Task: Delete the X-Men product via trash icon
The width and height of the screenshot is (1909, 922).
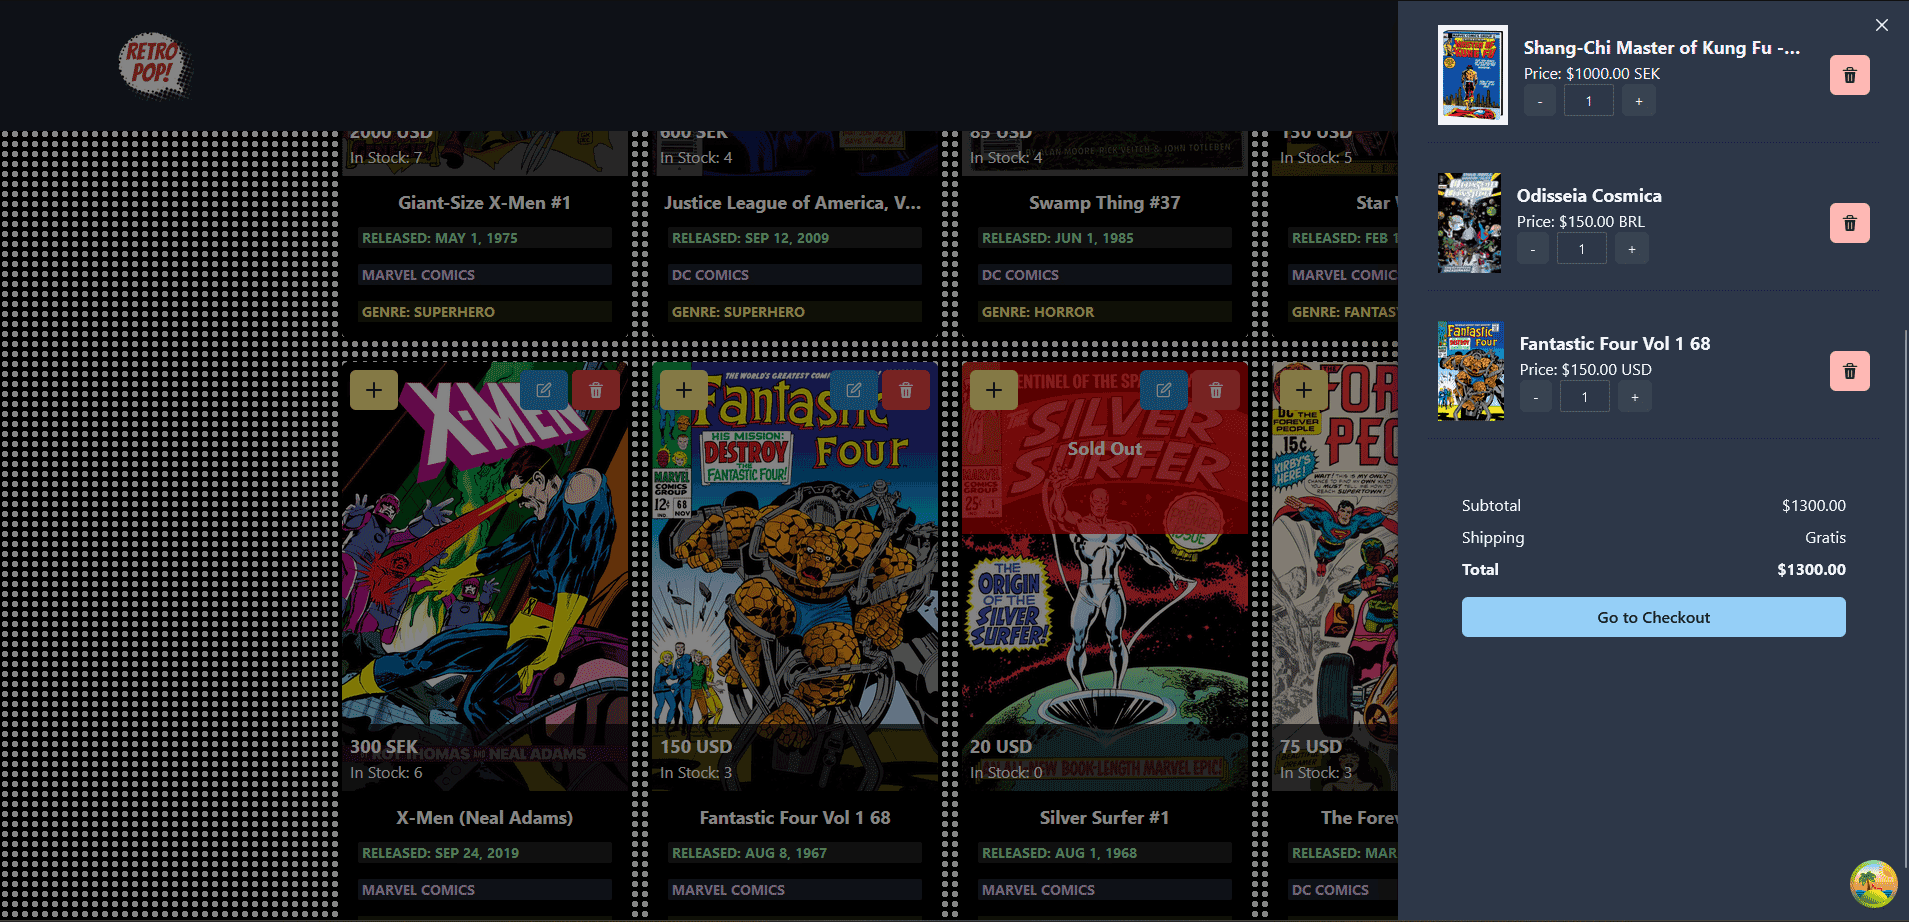Action: point(596,389)
